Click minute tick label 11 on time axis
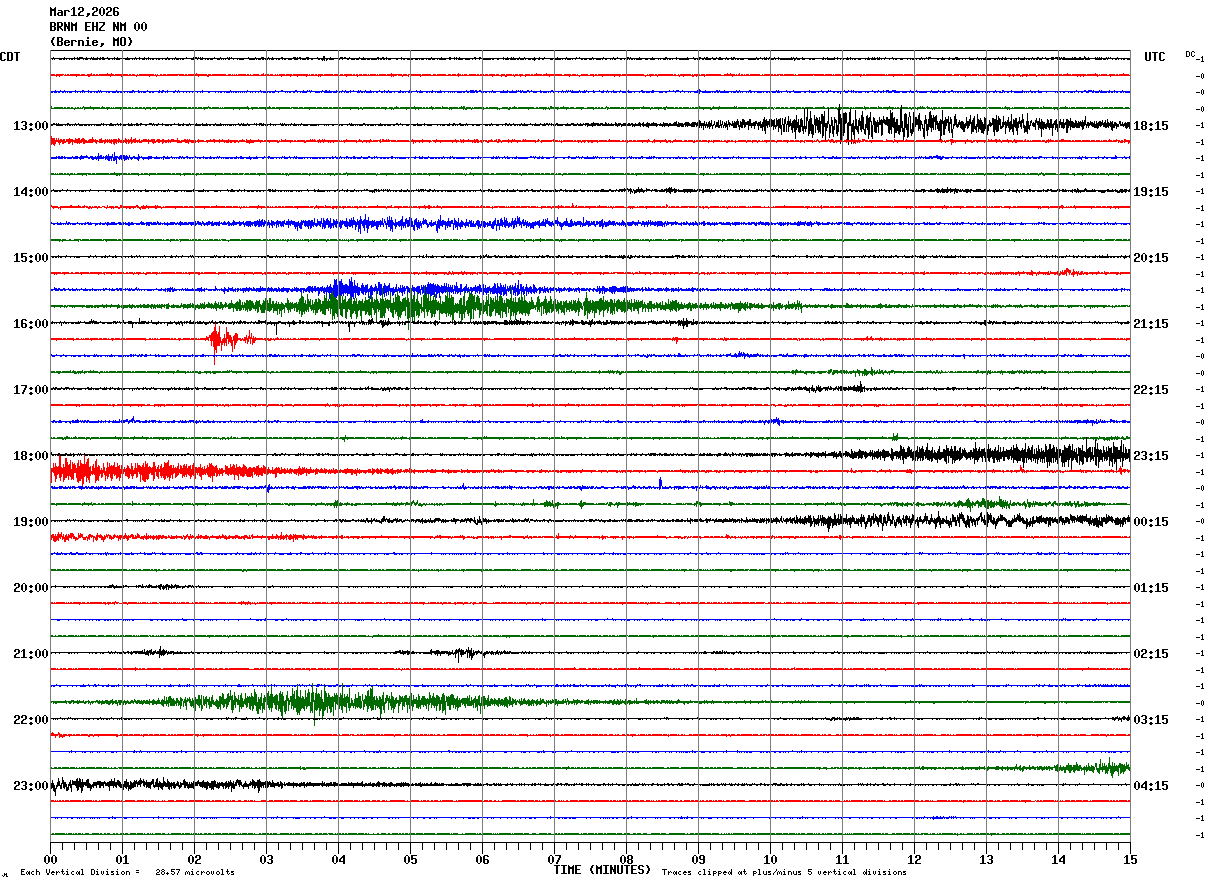The width and height of the screenshot is (1210, 886). click(x=842, y=859)
